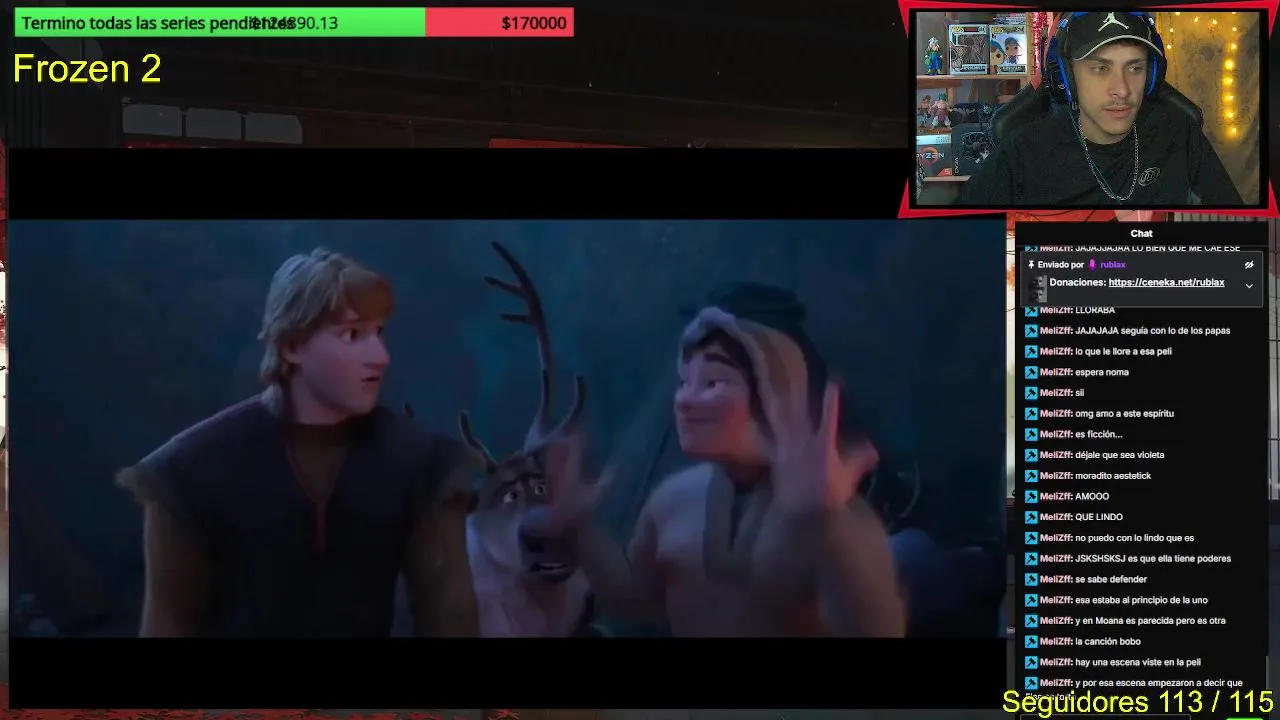Image resolution: width=1280 pixels, height=720 pixels.
Task: Hide the pinned donations message with the eye-slash icon
Action: [1249, 265]
